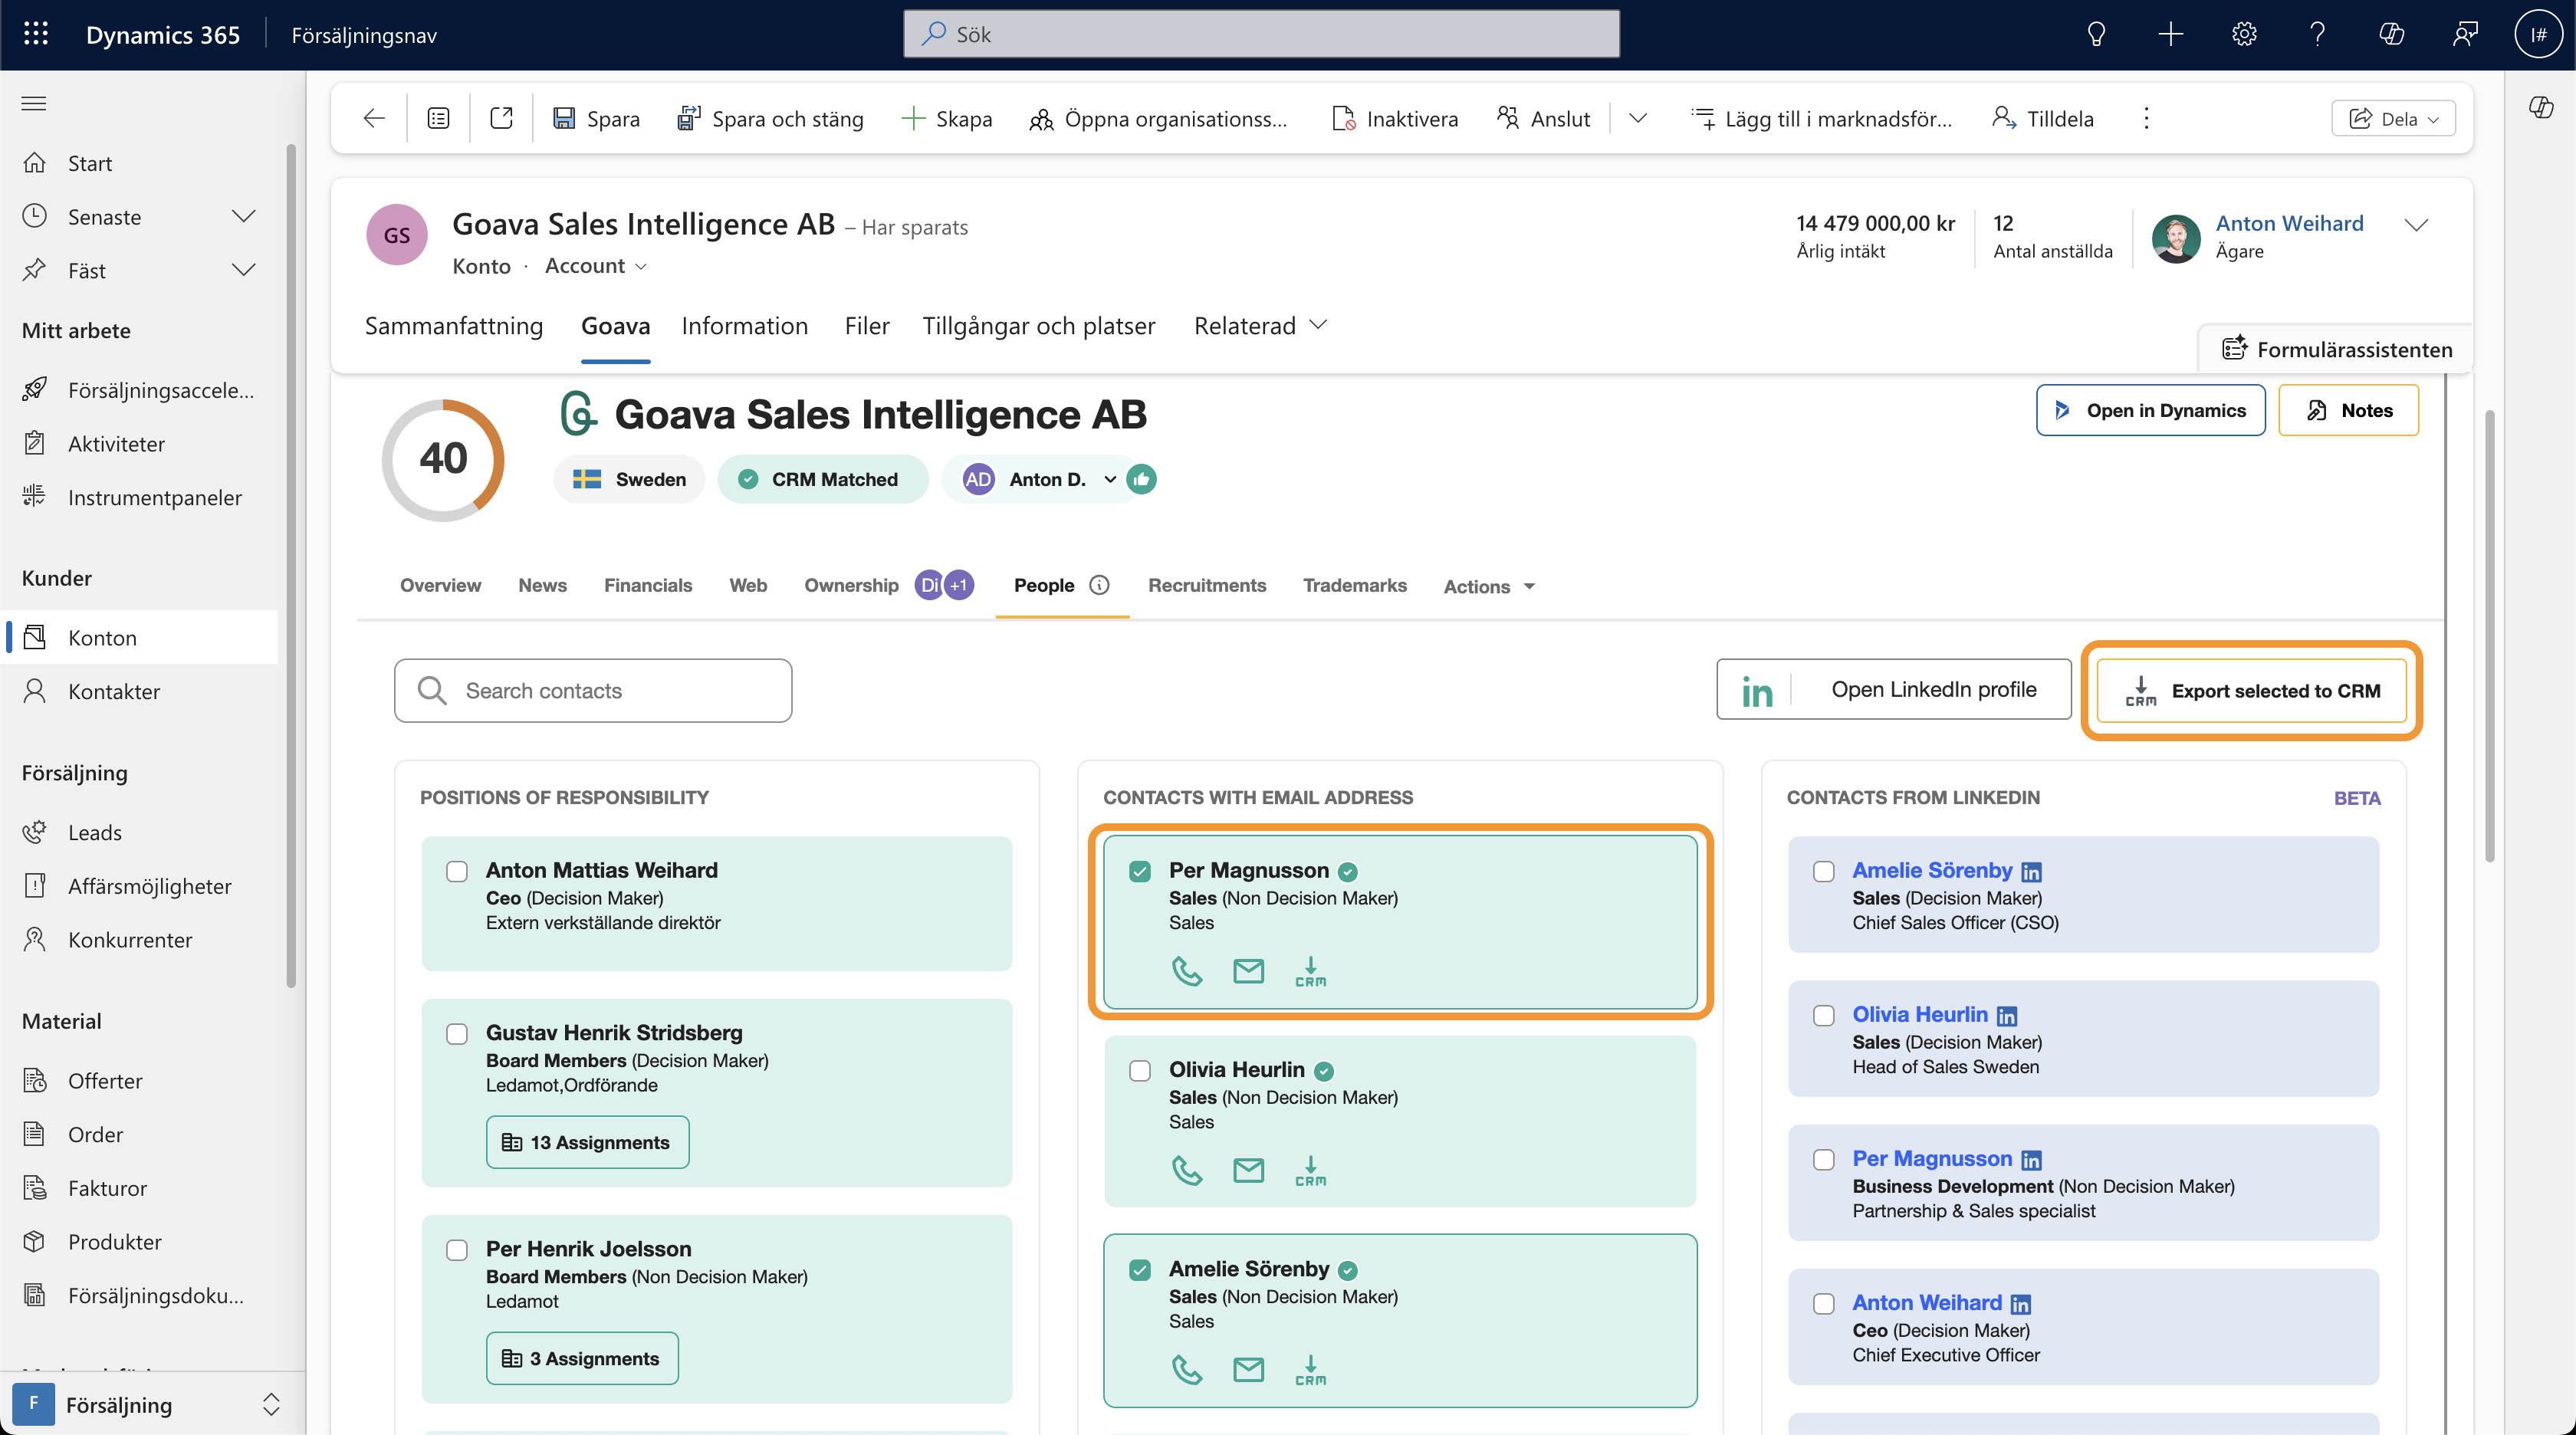Click the lightbulb assistant icon

[2096, 34]
